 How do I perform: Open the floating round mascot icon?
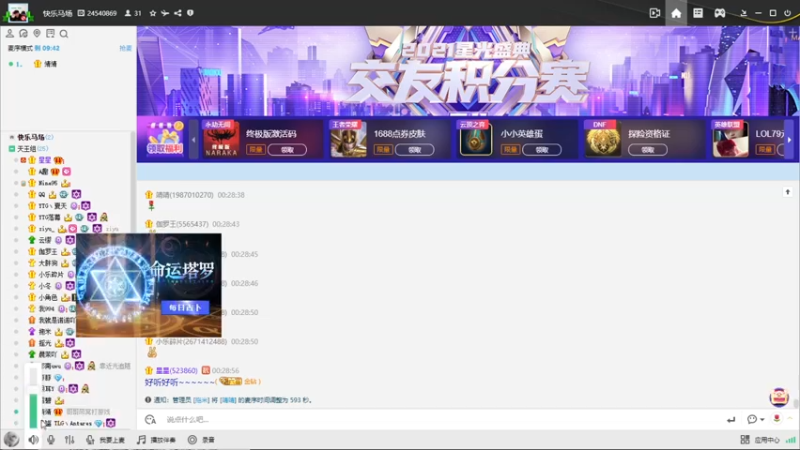coord(779,397)
